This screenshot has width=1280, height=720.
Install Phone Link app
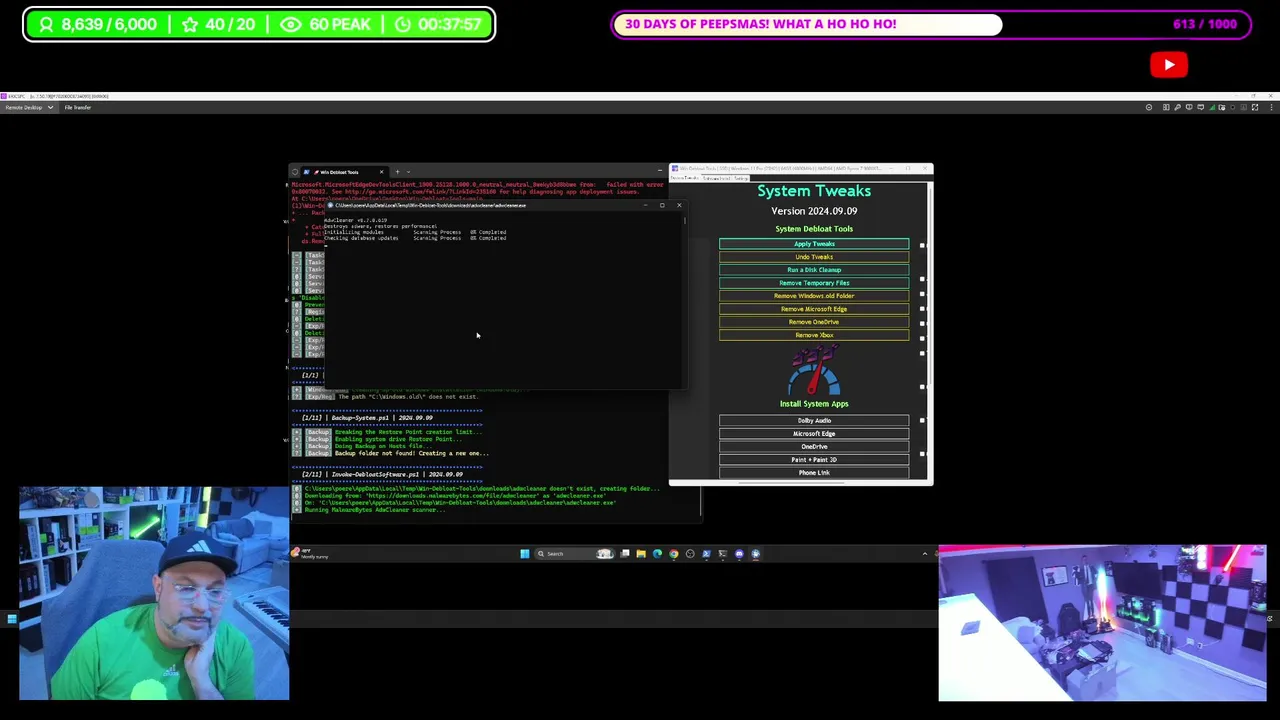pyautogui.click(x=814, y=473)
